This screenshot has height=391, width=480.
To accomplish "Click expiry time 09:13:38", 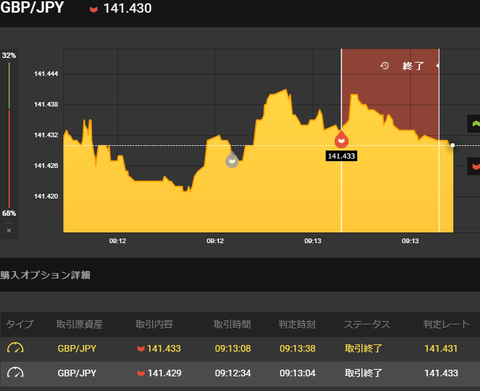I will coord(297,349).
